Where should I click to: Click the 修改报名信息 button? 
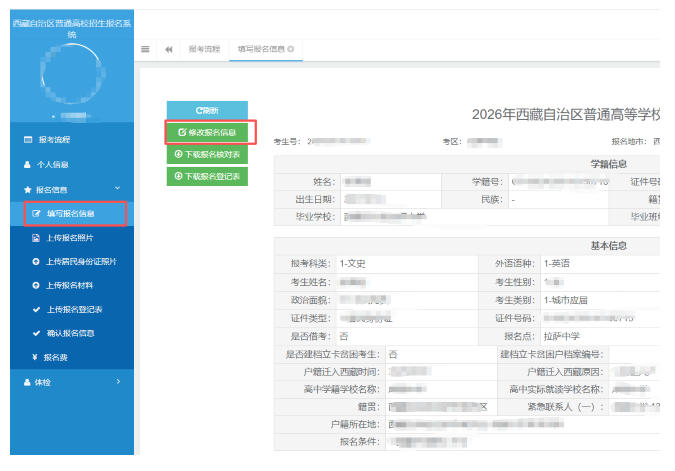pyautogui.click(x=207, y=132)
